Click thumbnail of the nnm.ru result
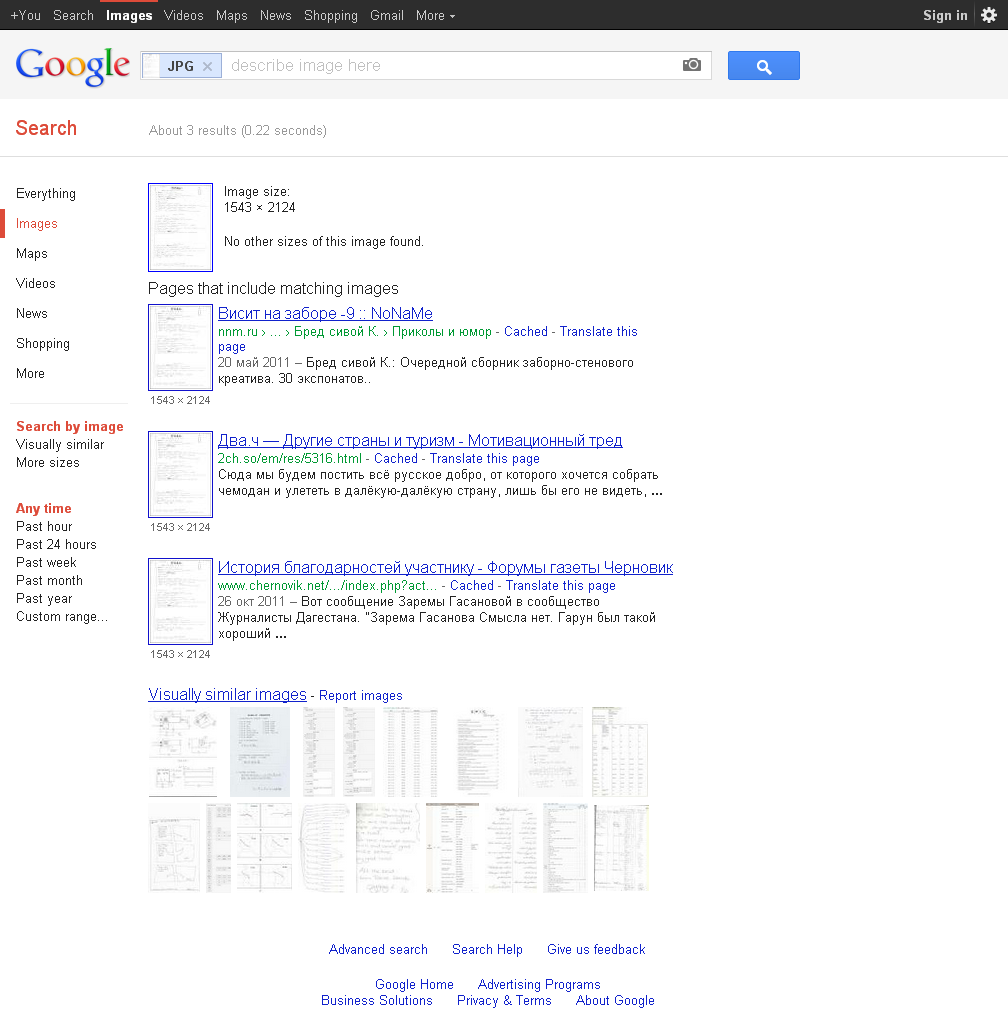Image resolution: width=1008 pixels, height=1027 pixels. [x=181, y=347]
